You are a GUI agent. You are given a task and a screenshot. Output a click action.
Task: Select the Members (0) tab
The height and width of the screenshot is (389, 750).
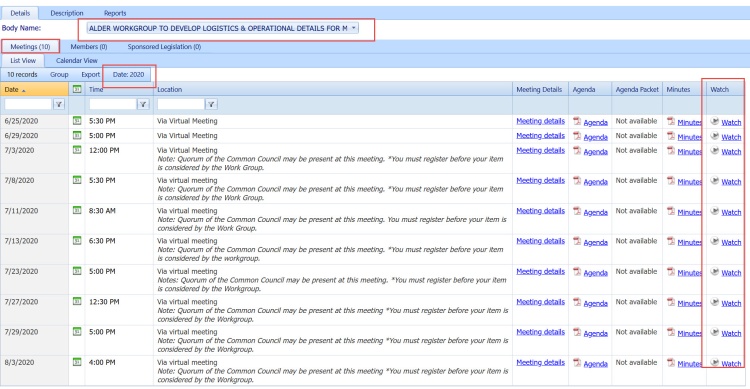[x=88, y=46]
